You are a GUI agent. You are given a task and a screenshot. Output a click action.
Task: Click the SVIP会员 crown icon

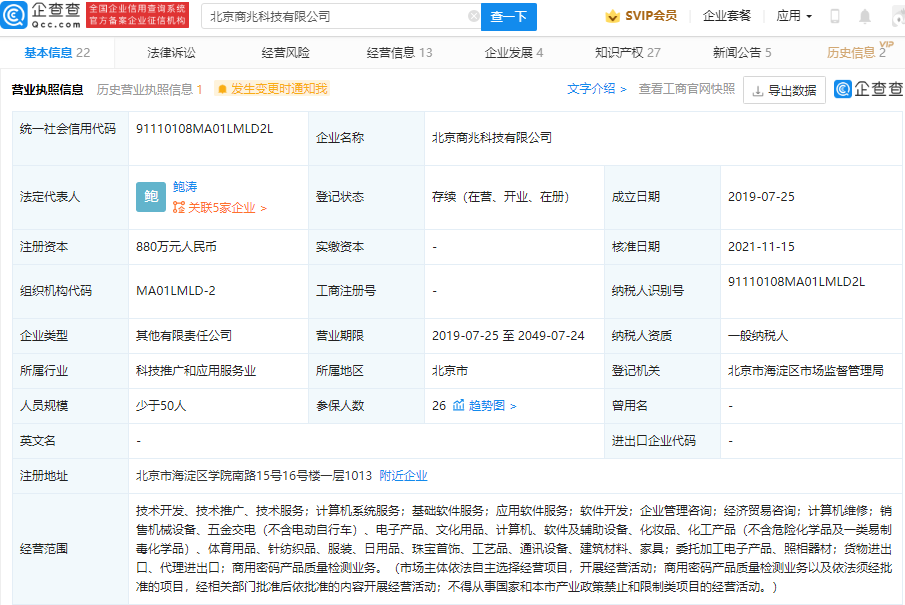[612, 16]
